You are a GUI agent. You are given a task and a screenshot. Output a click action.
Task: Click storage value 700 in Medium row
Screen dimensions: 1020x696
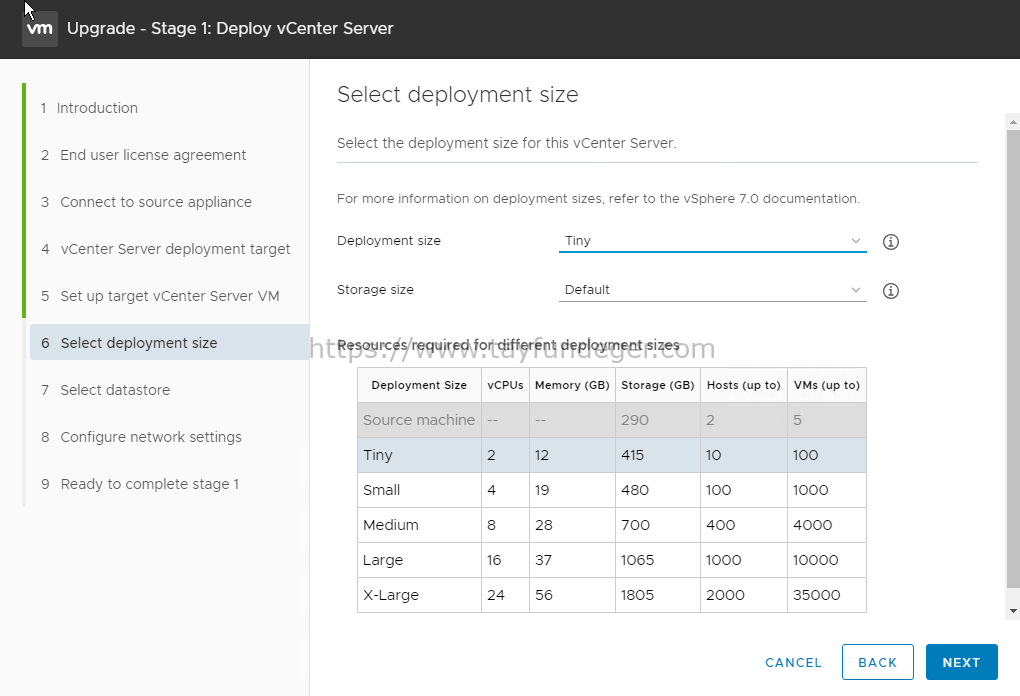point(636,525)
